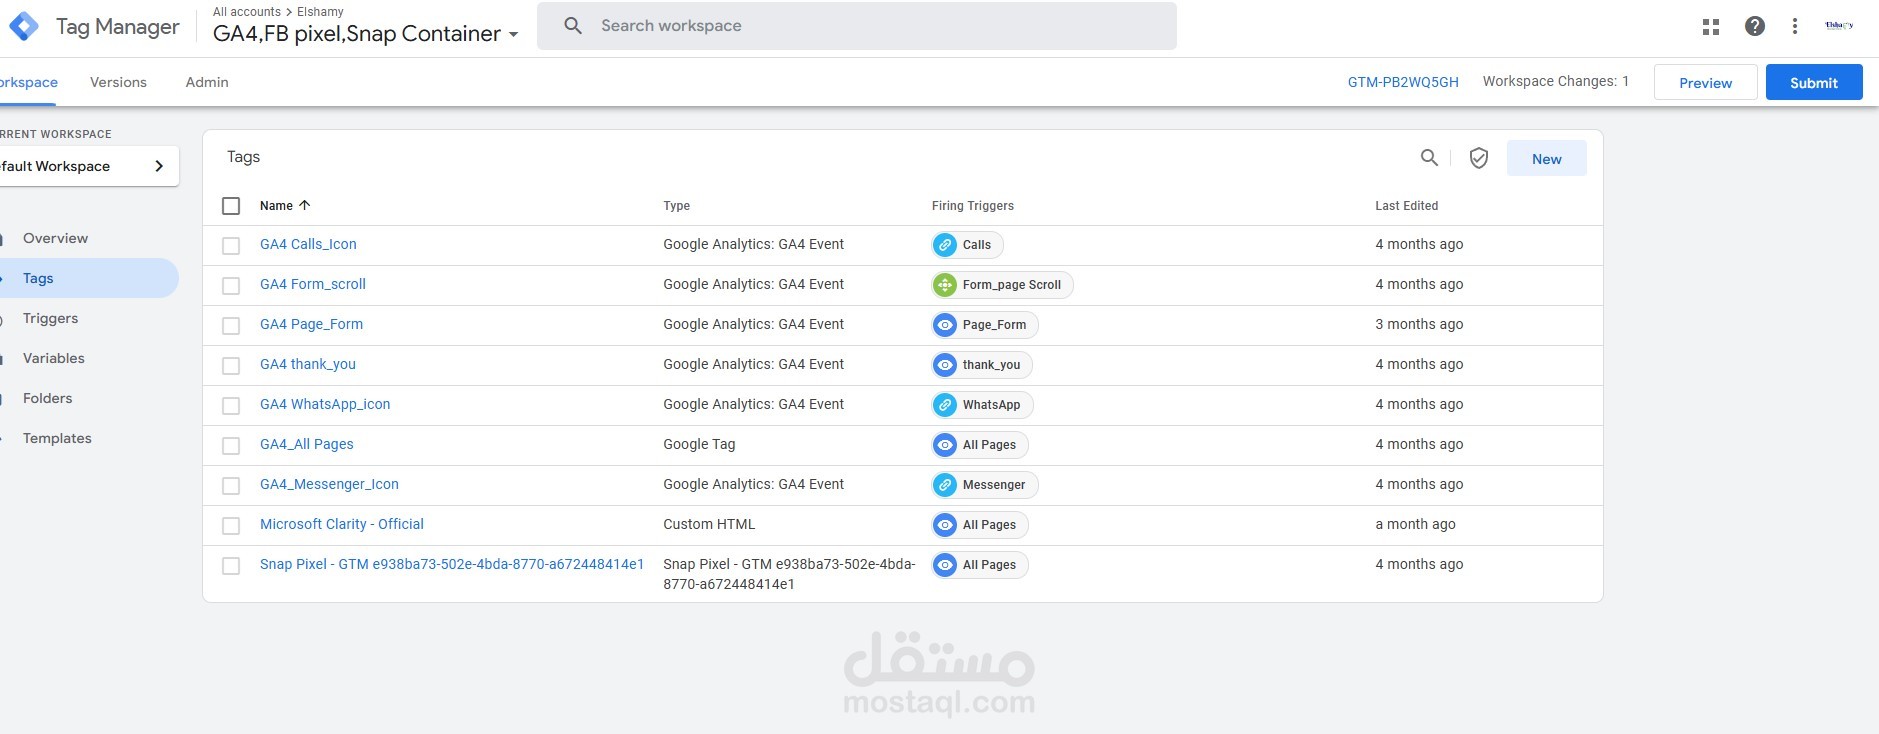
Task: Check the Microsoft Clarity row checkbox
Action: click(231, 526)
